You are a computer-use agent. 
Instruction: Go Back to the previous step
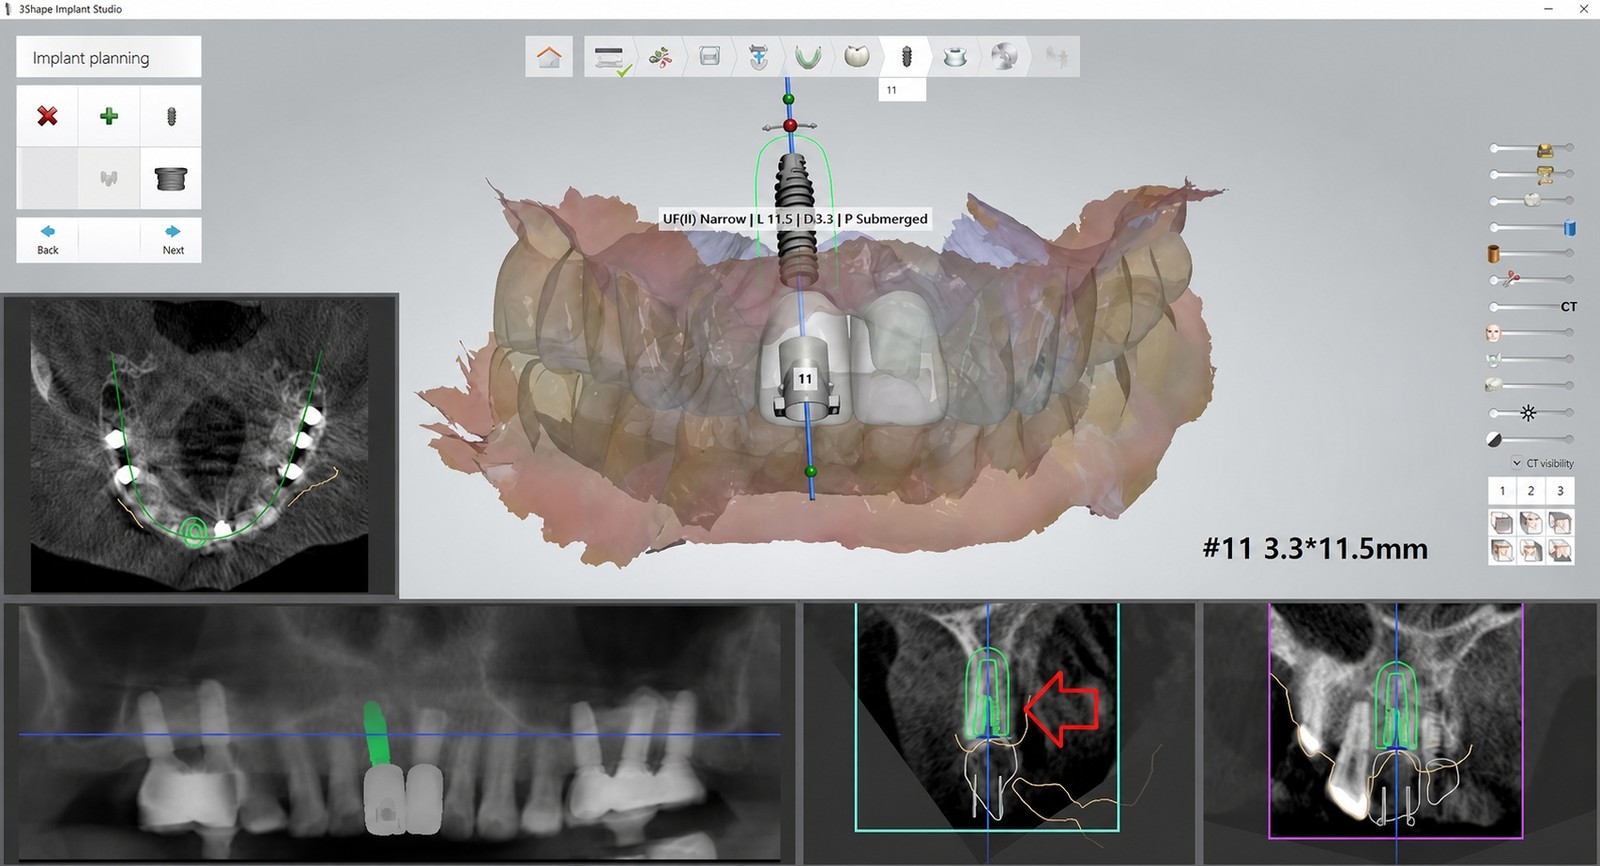(x=47, y=240)
